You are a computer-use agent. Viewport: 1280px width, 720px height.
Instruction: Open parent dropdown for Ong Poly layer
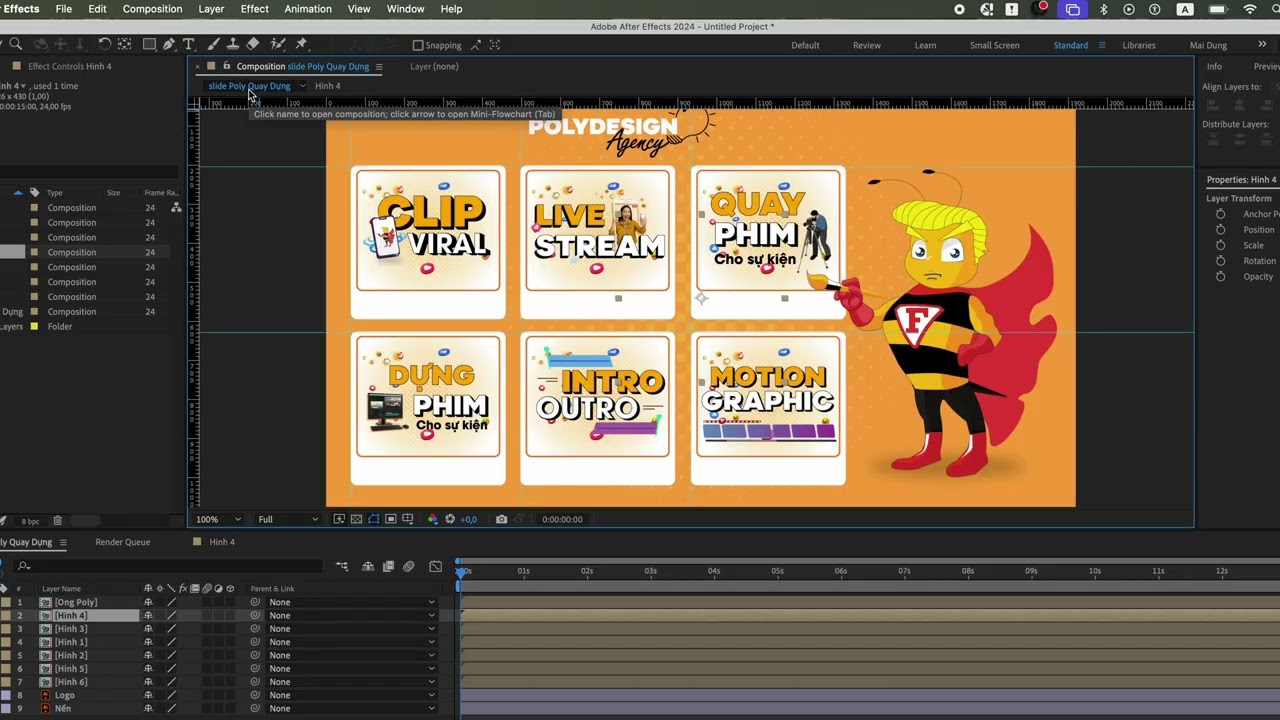click(x=351, y=602)
